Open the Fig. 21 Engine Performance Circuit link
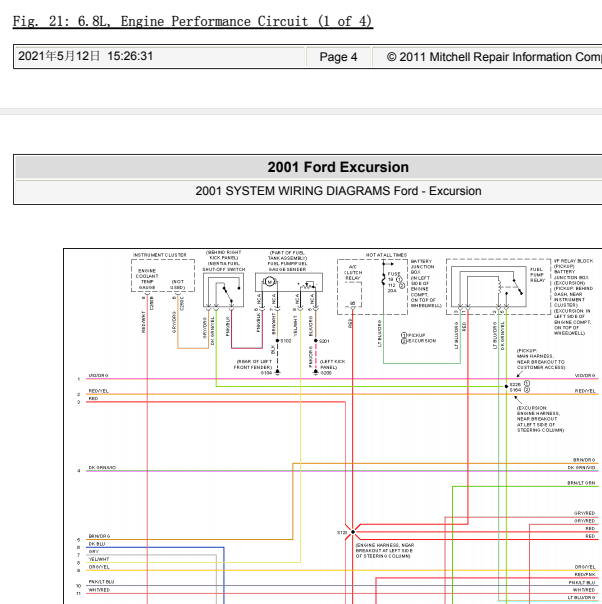The image size is (602, 604). click(x=193, y=21)
